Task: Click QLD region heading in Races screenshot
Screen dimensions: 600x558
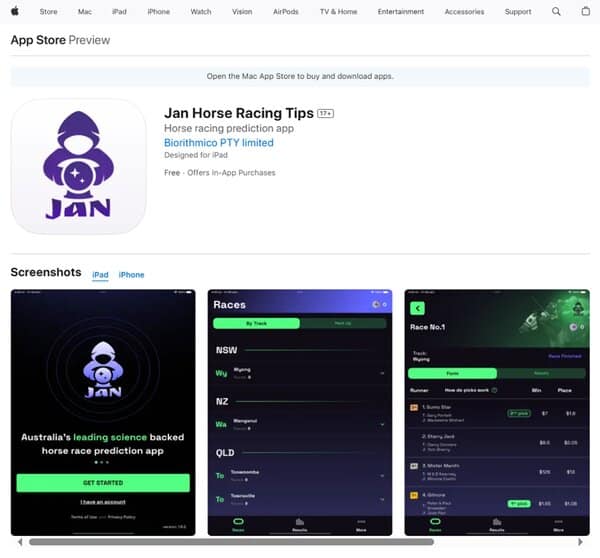Action: (x=225, y=453)
